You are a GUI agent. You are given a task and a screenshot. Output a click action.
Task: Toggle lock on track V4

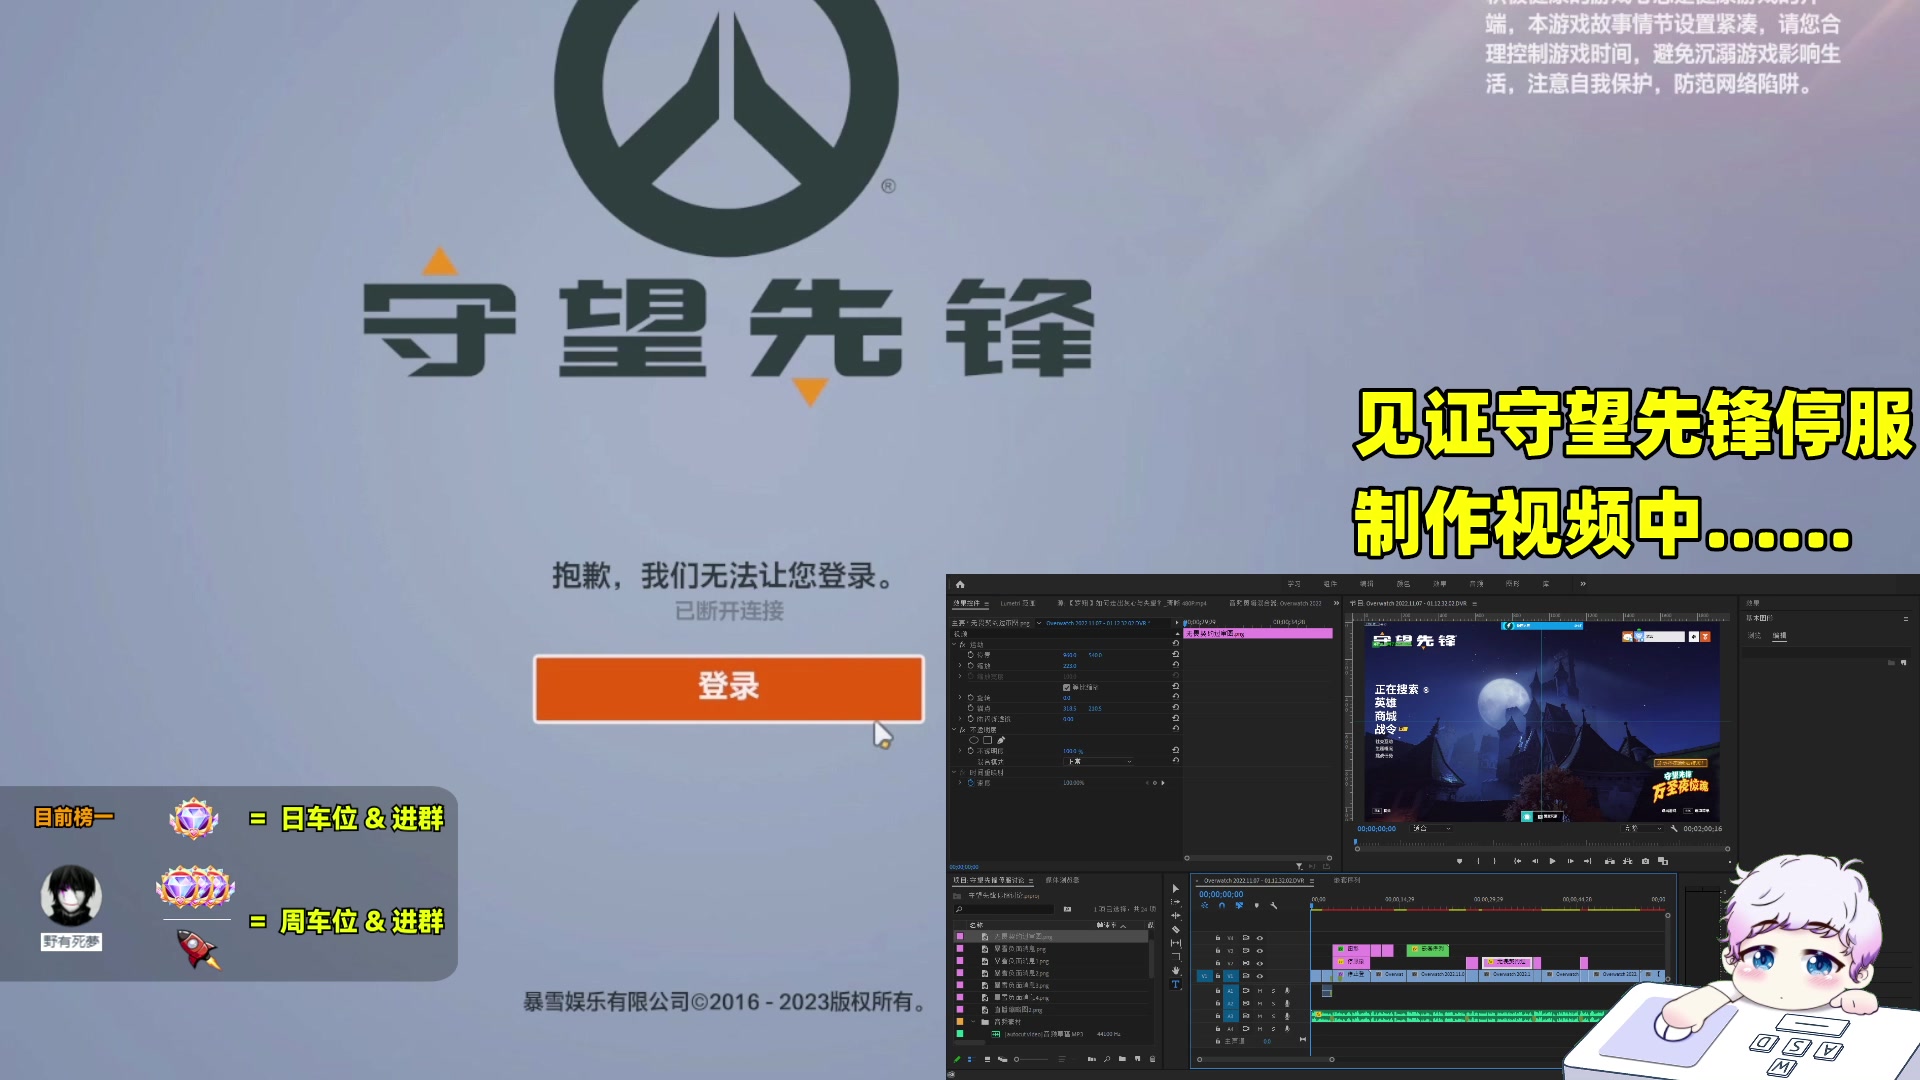point(1218,938)
